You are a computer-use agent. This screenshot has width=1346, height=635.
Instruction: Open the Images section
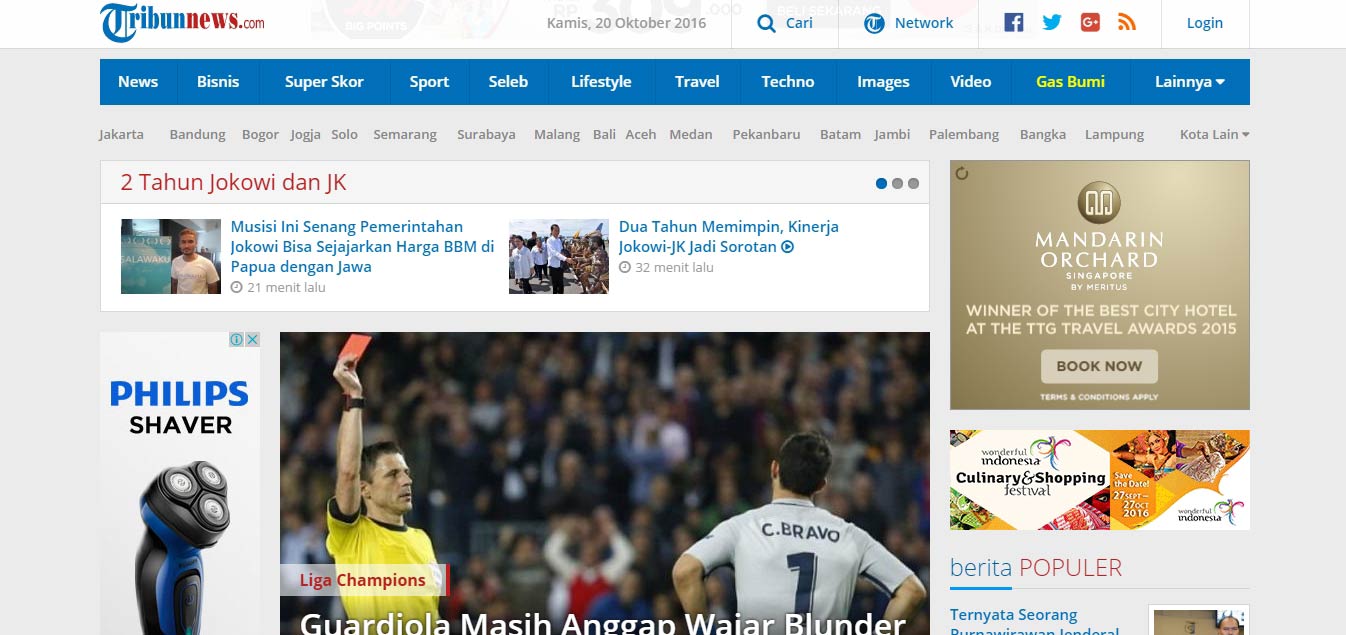point(883,82)
